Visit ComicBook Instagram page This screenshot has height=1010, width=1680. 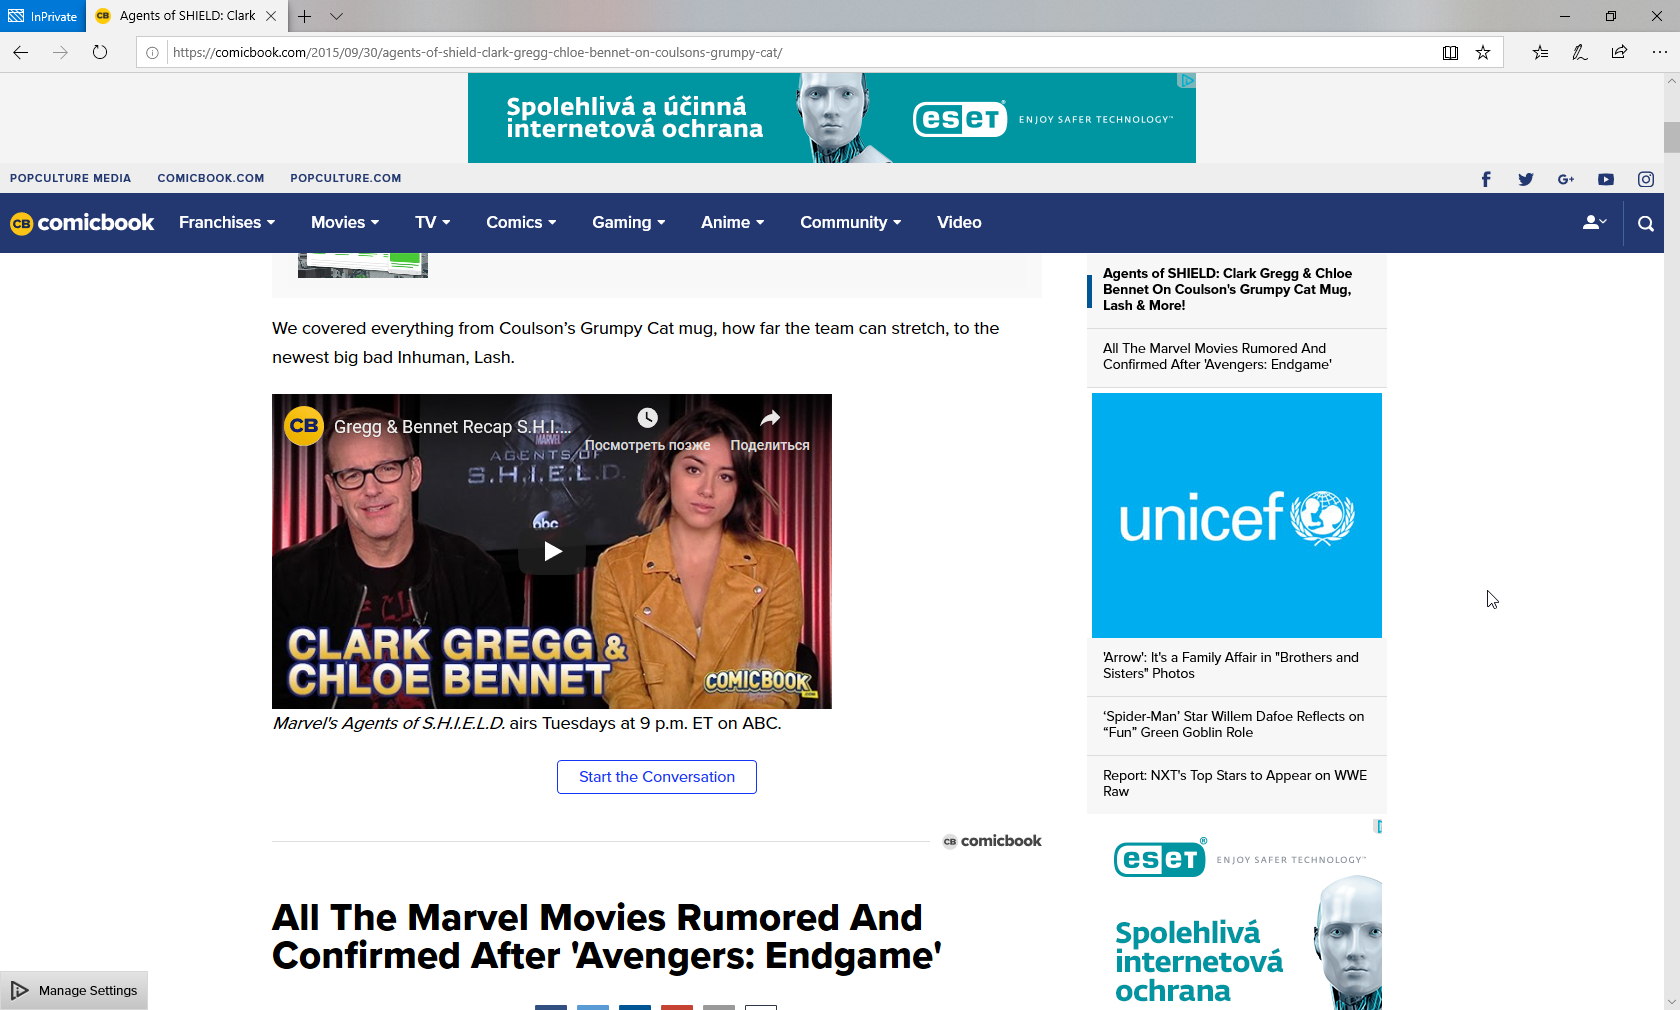1646,179
